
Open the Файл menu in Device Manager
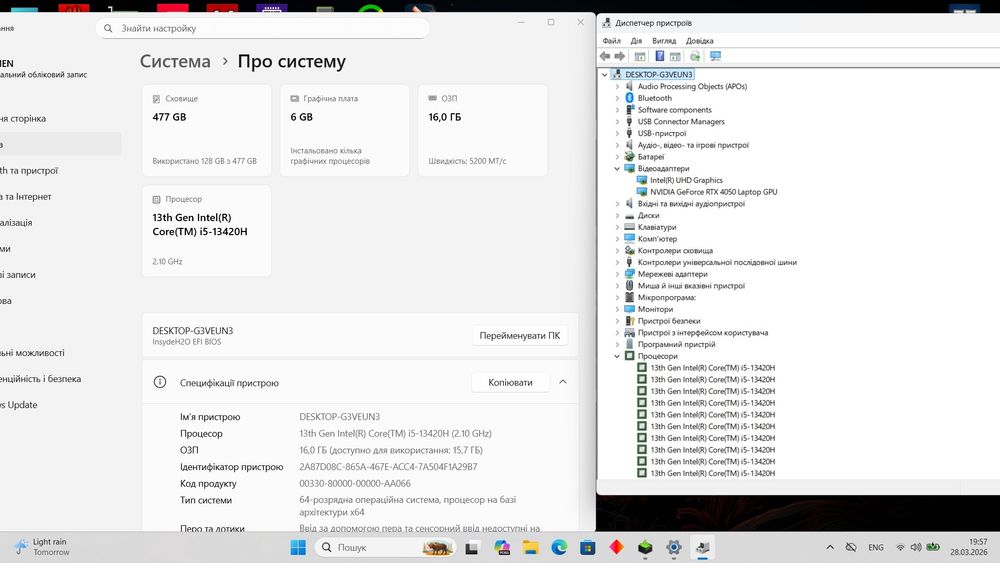pos(611,41)
